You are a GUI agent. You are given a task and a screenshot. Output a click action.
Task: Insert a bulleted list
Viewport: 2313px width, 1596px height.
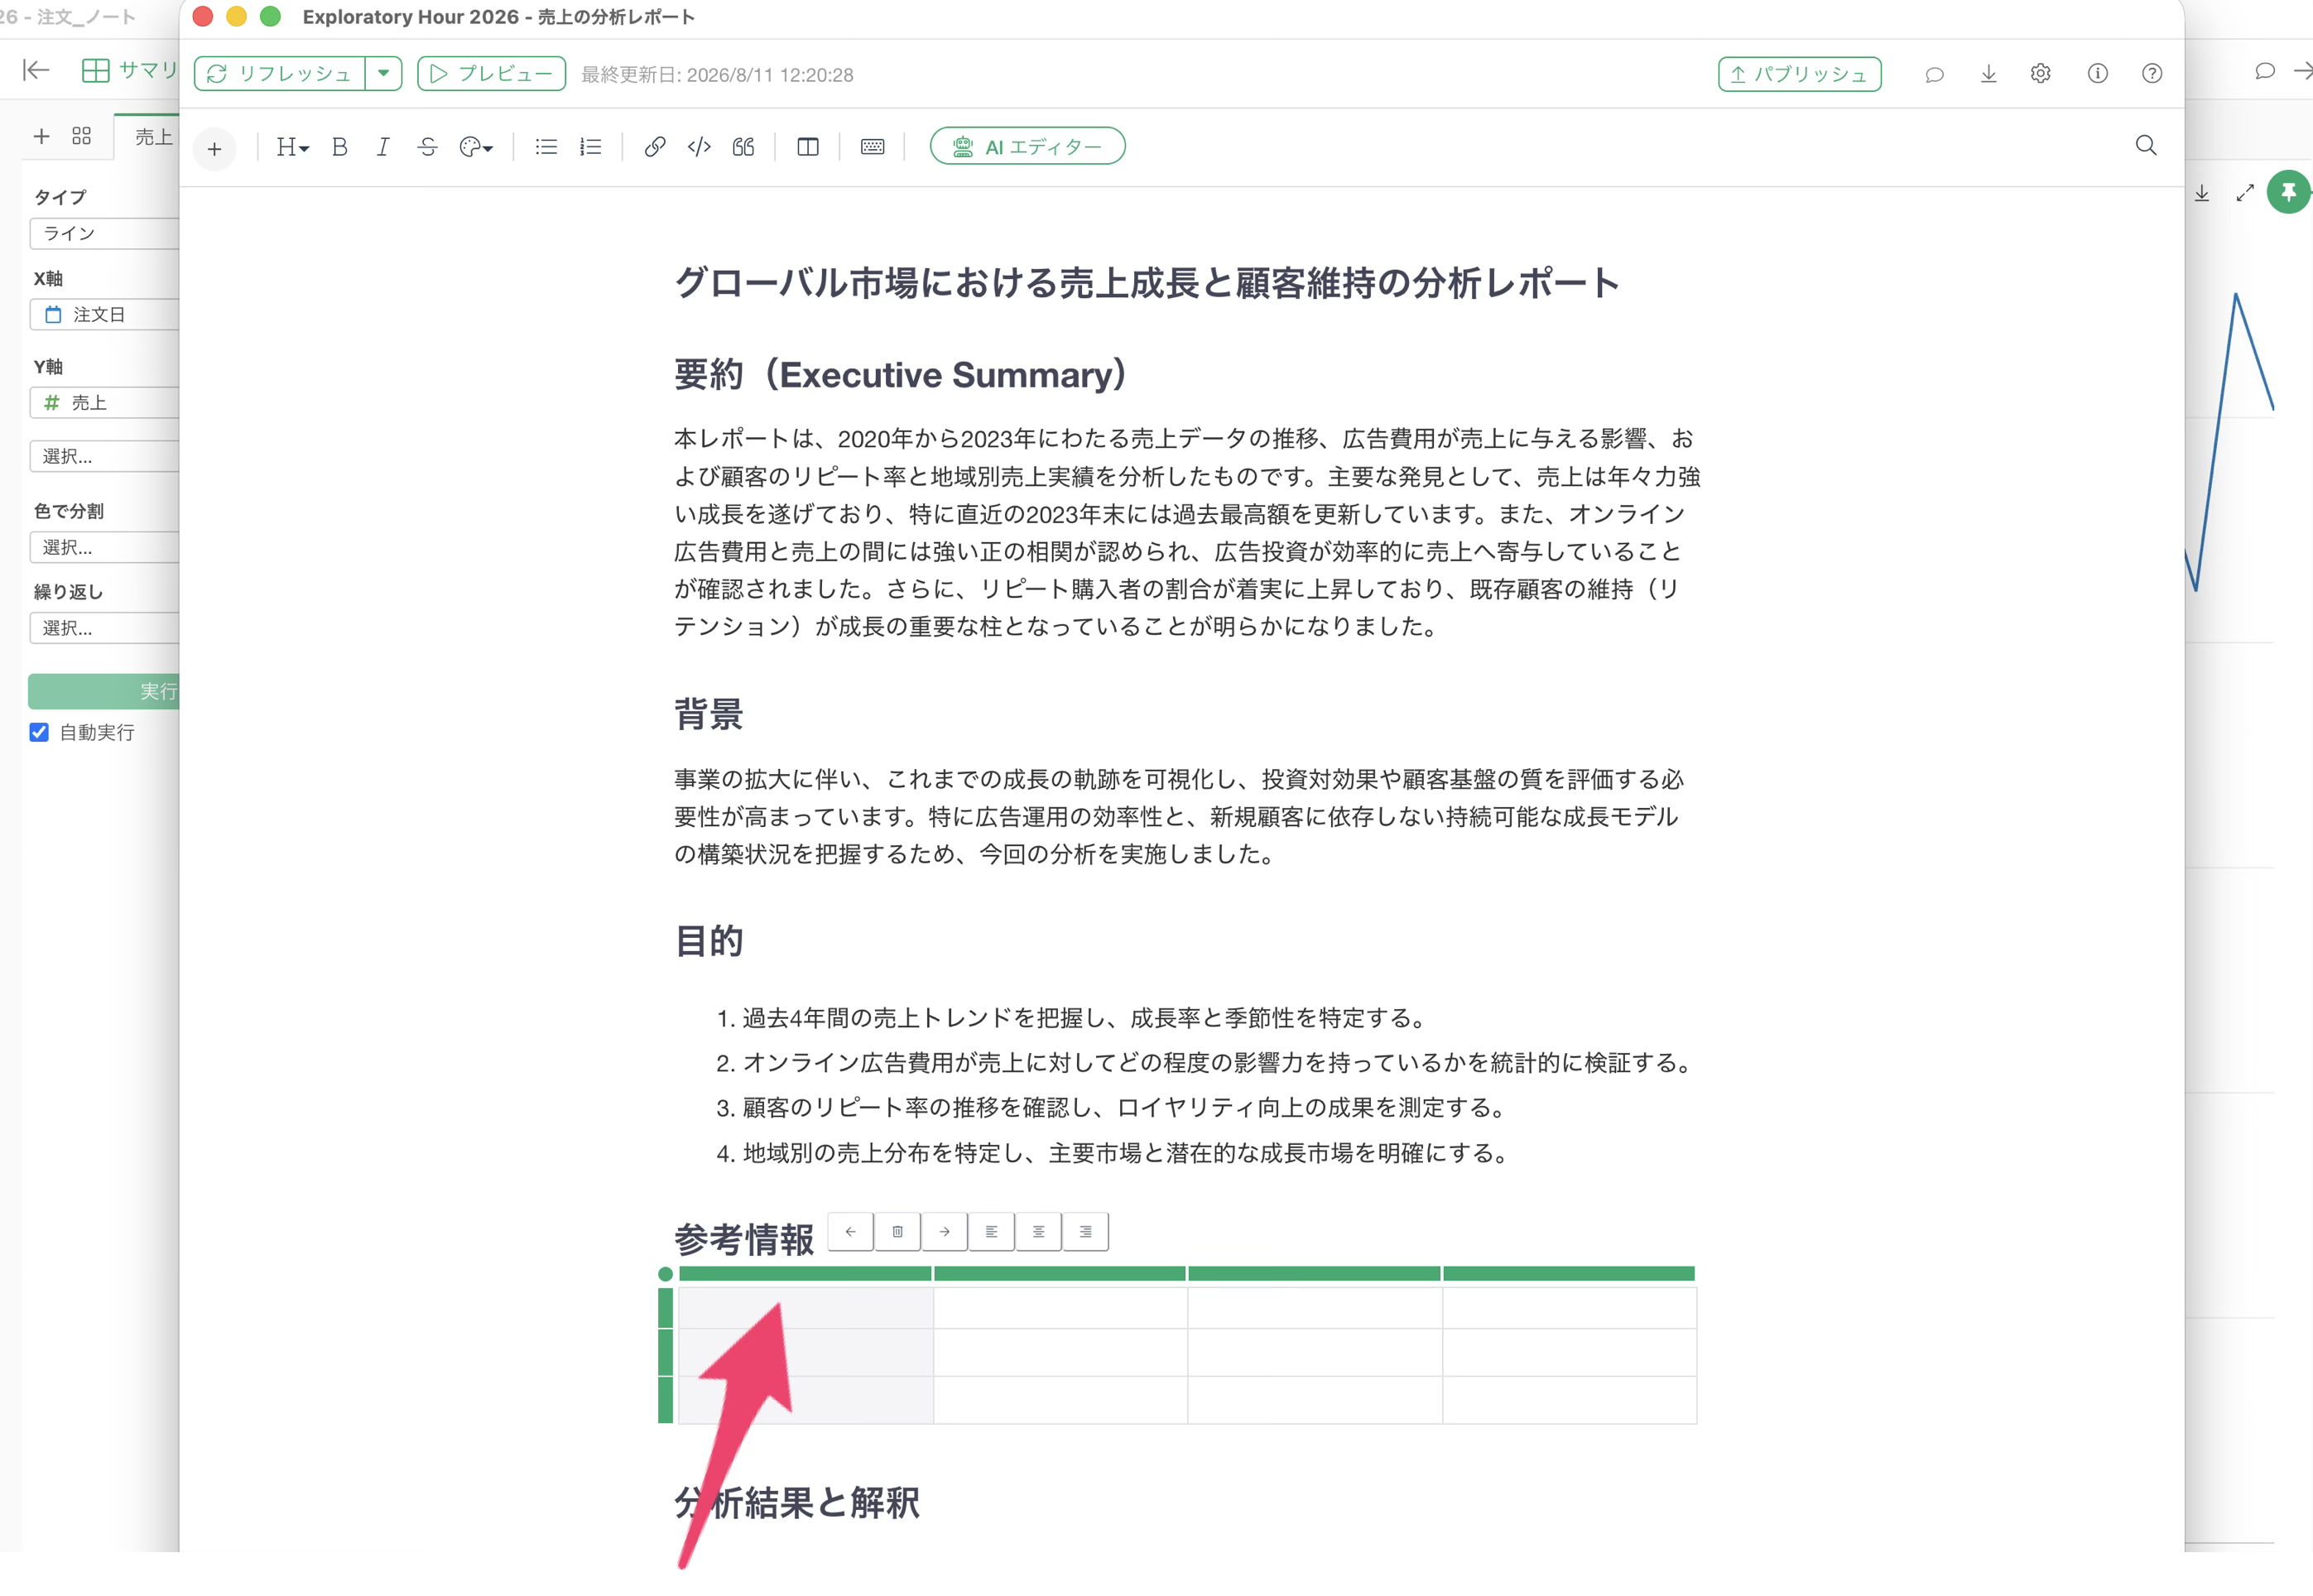(x=546, y=148)
